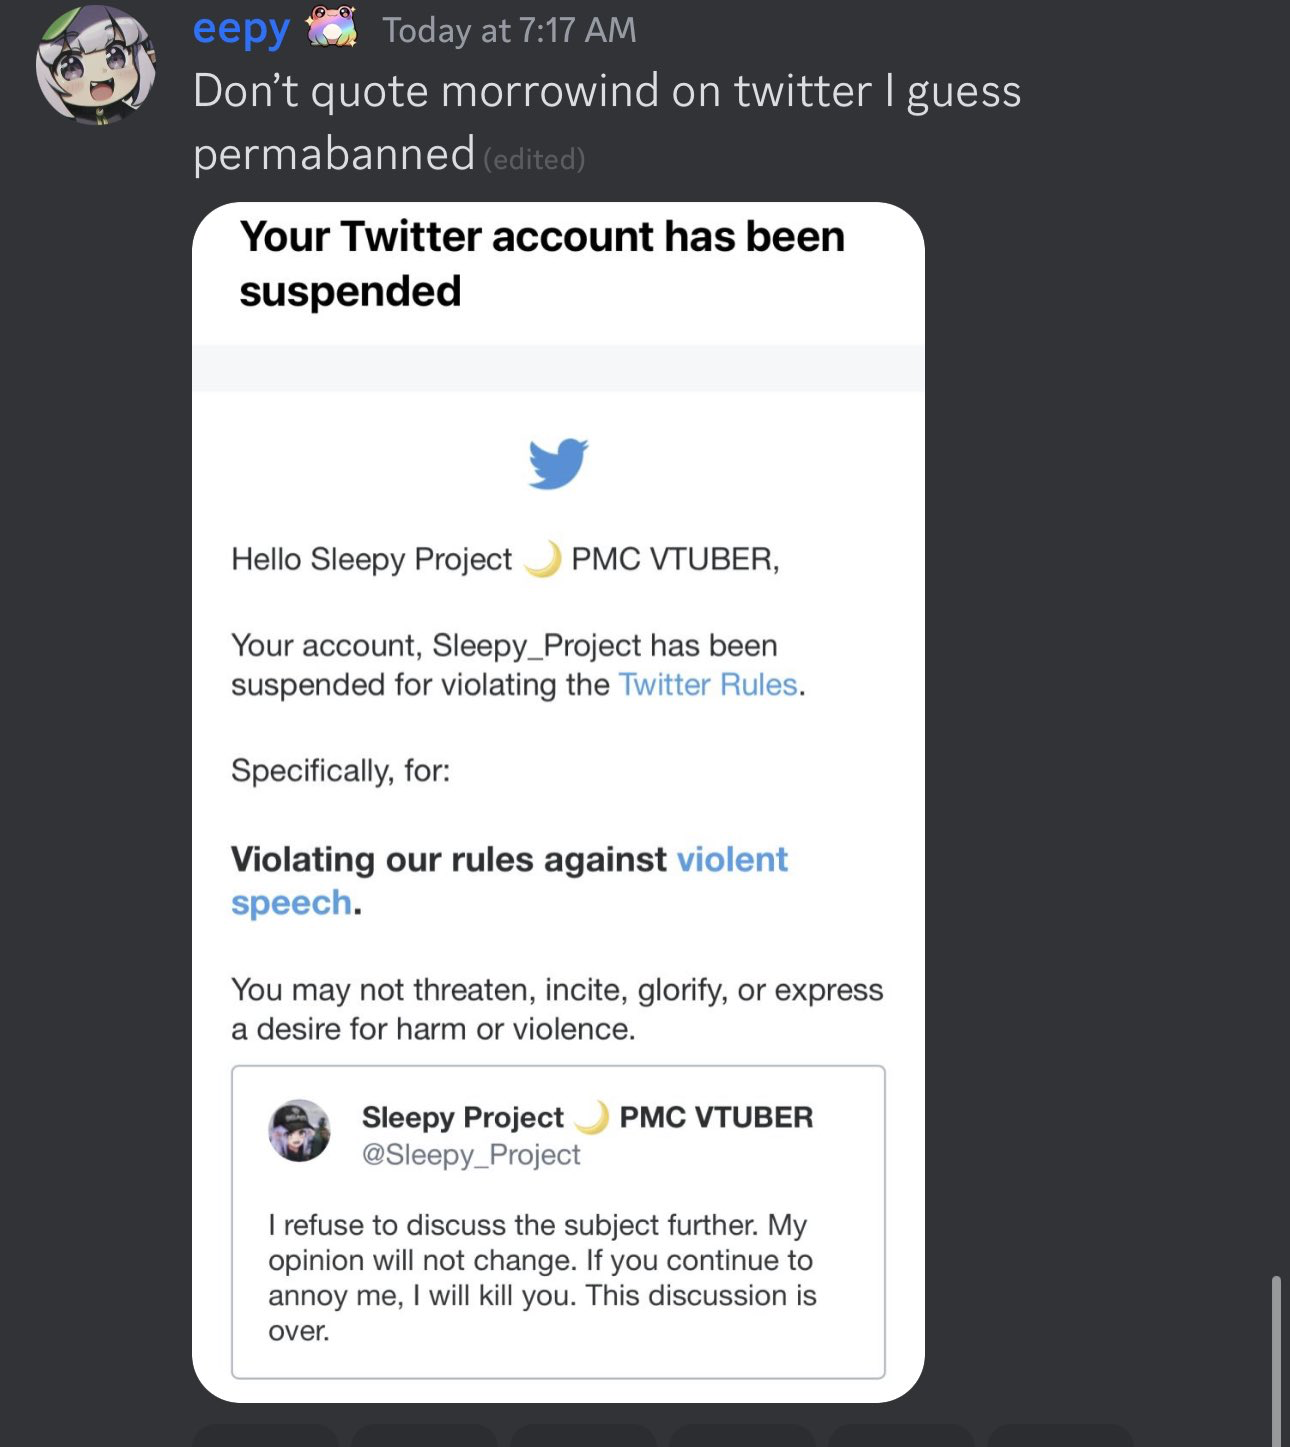Screen dimensions: 1290x1447
Task: Open eepy's profile avatar
Action: [96, 66]
